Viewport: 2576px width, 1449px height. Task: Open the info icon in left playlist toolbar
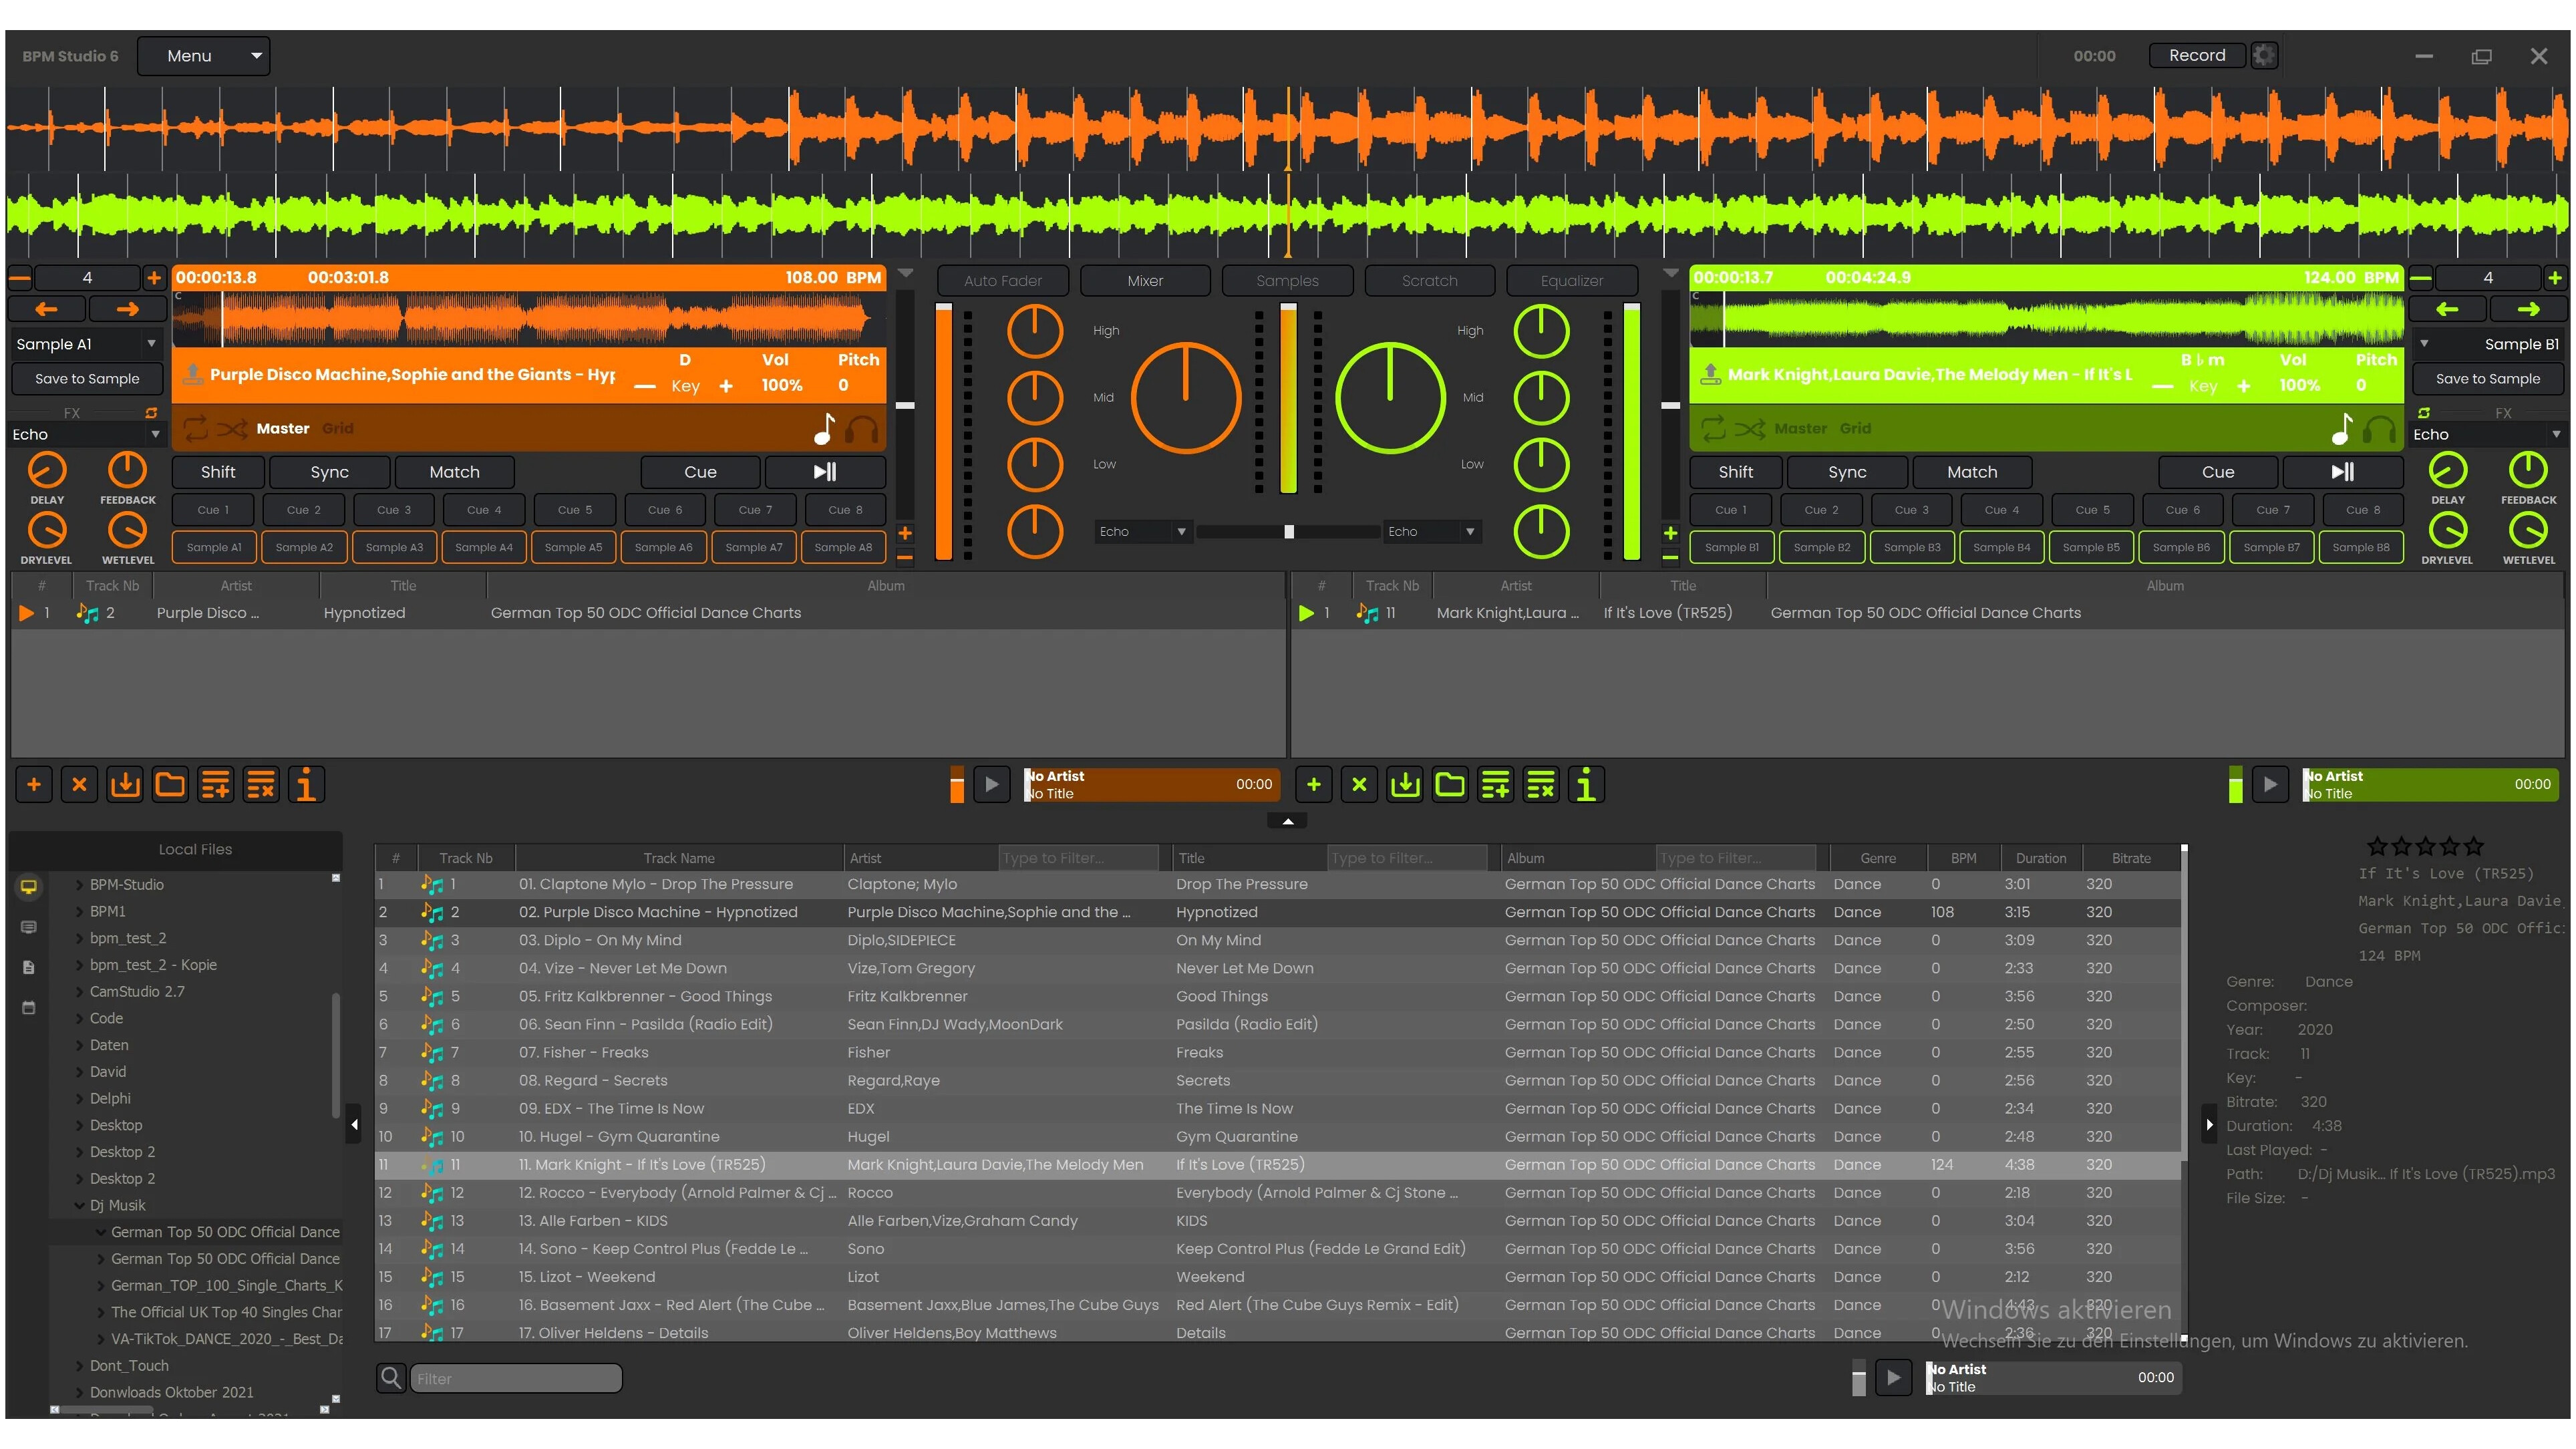click(306, 785)
